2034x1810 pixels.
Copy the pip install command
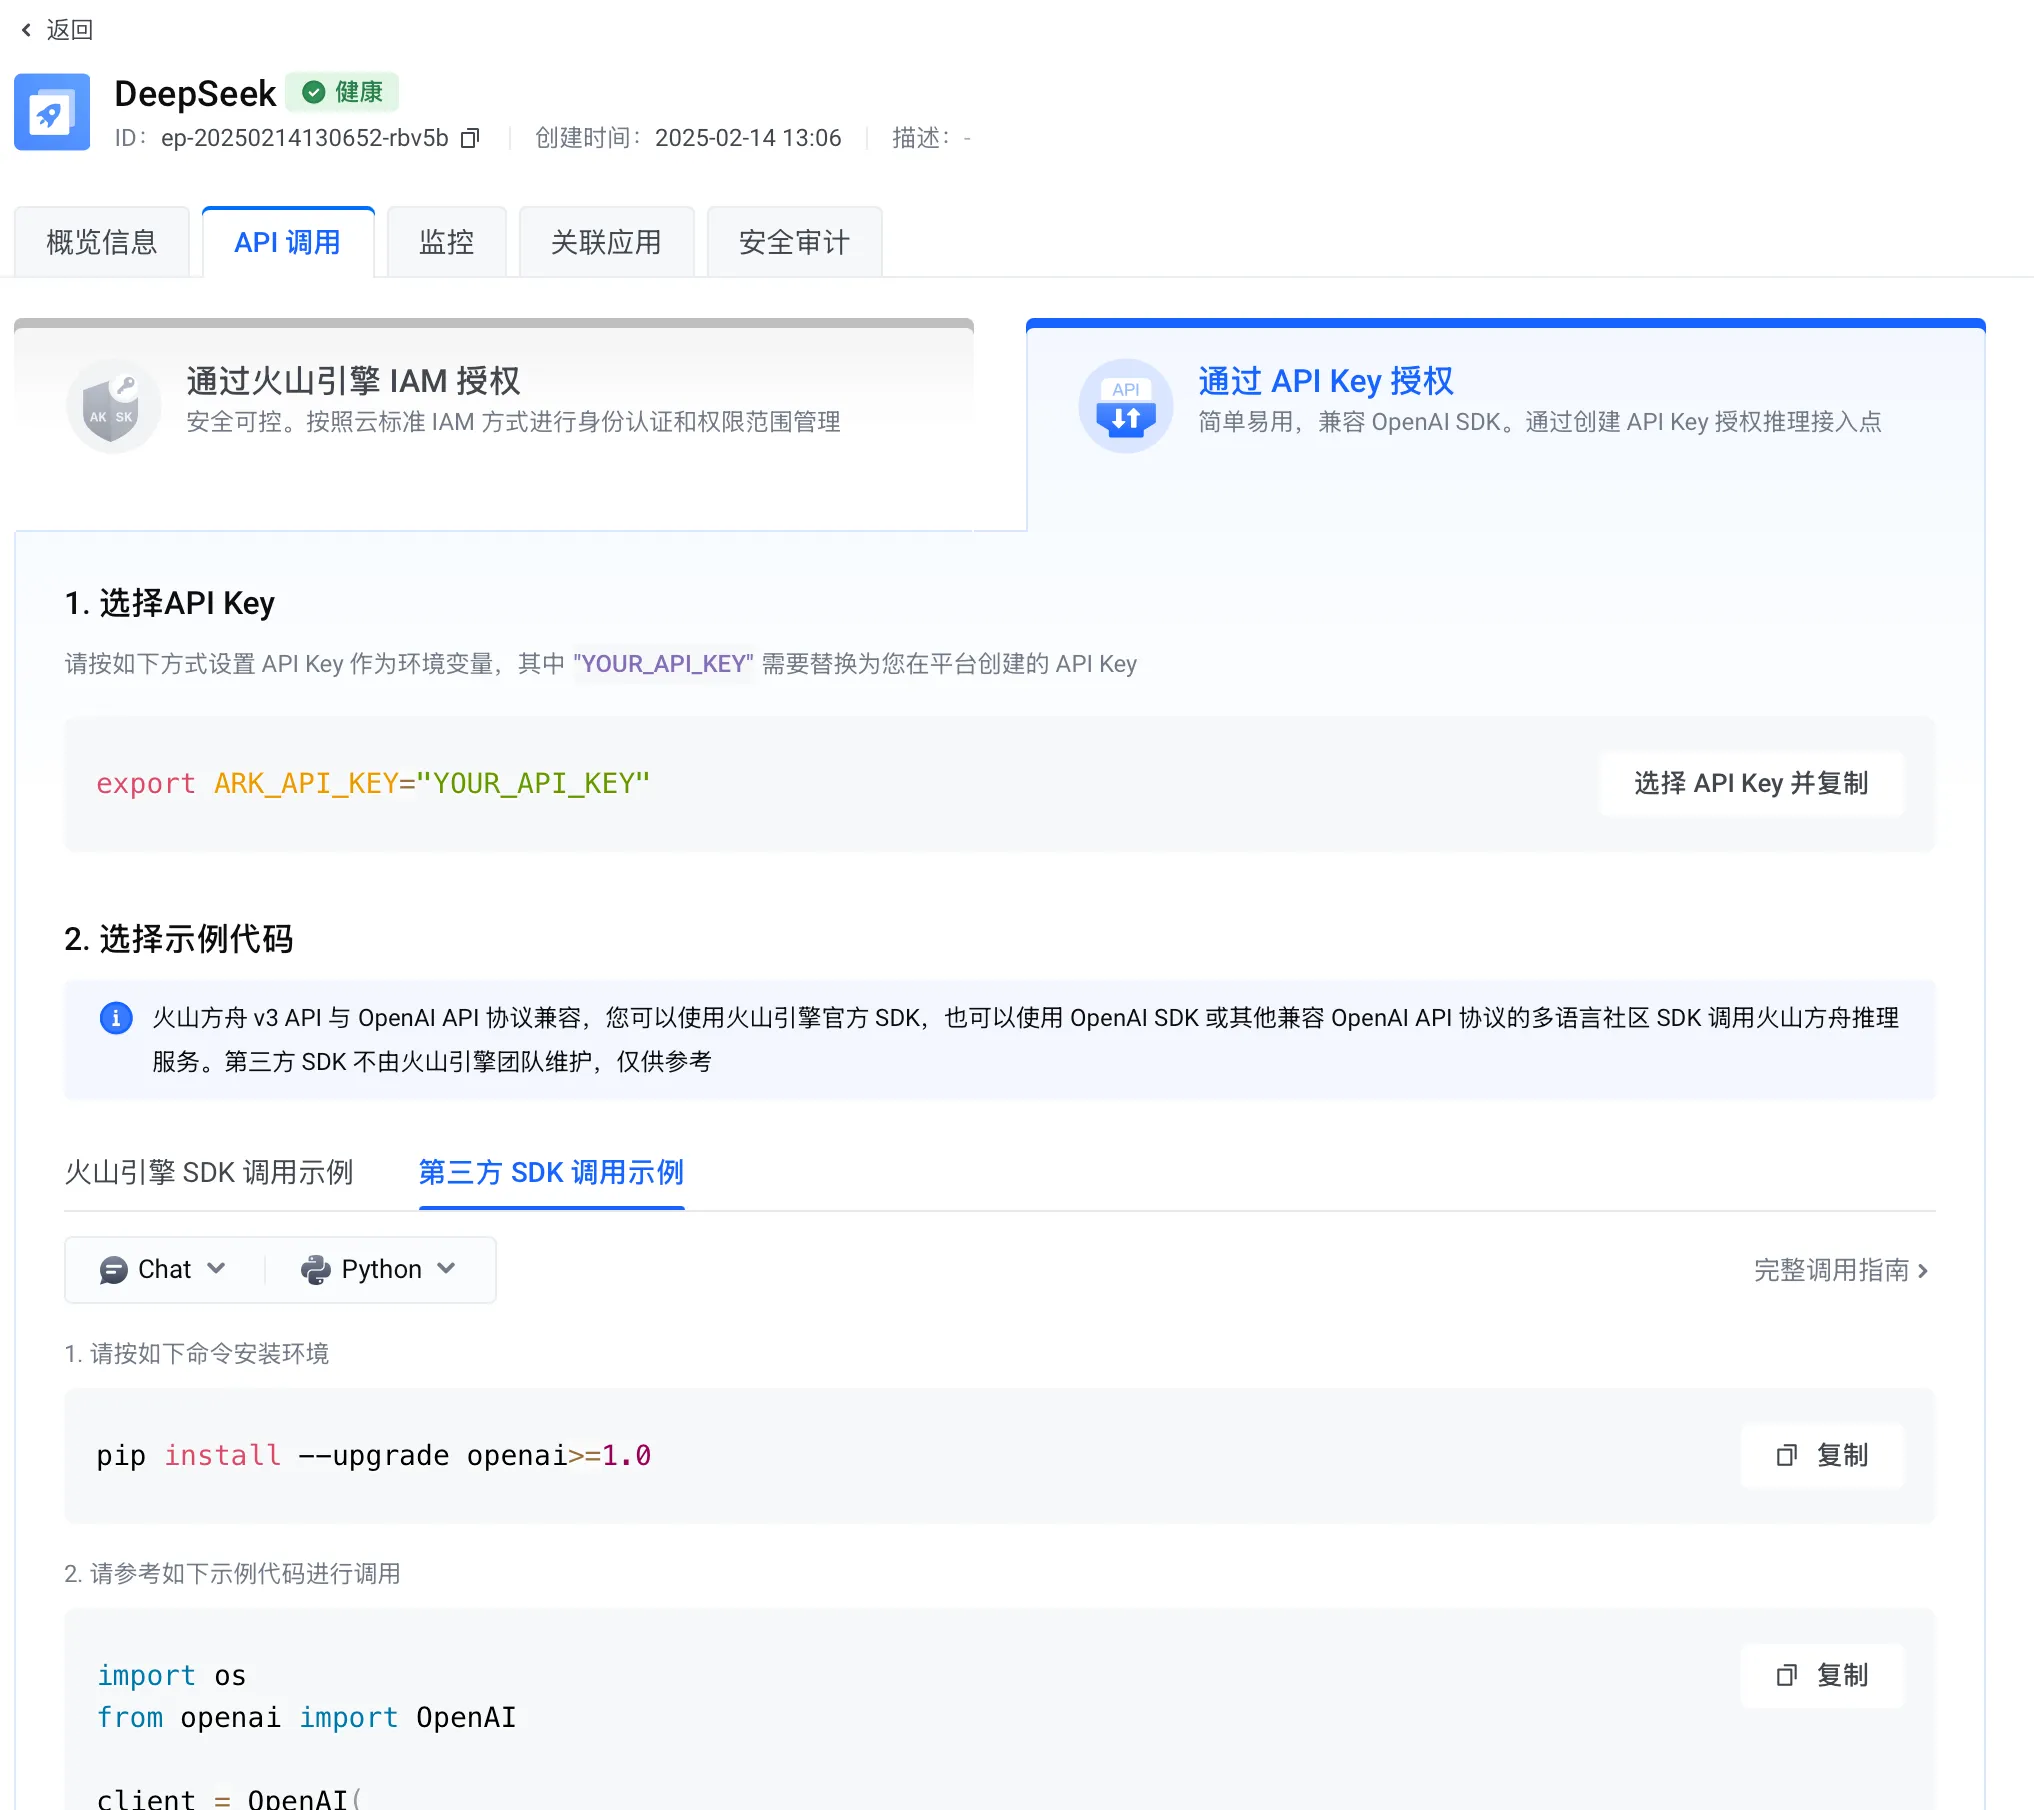point(1821,1455)
